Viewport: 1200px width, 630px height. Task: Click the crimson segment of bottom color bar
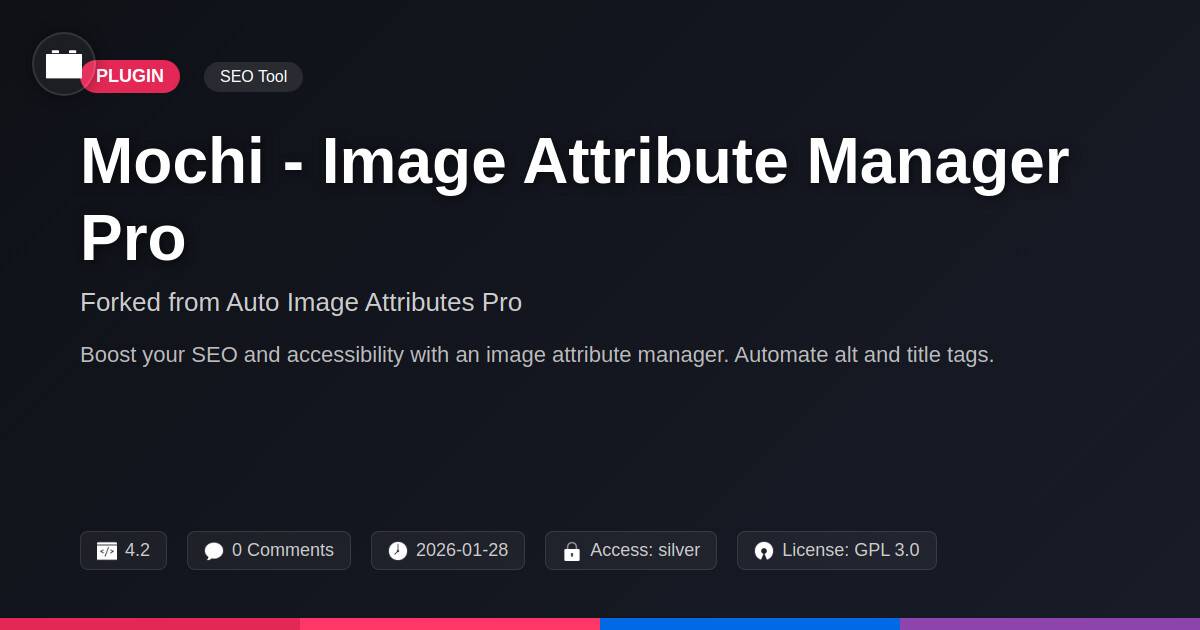150,624
